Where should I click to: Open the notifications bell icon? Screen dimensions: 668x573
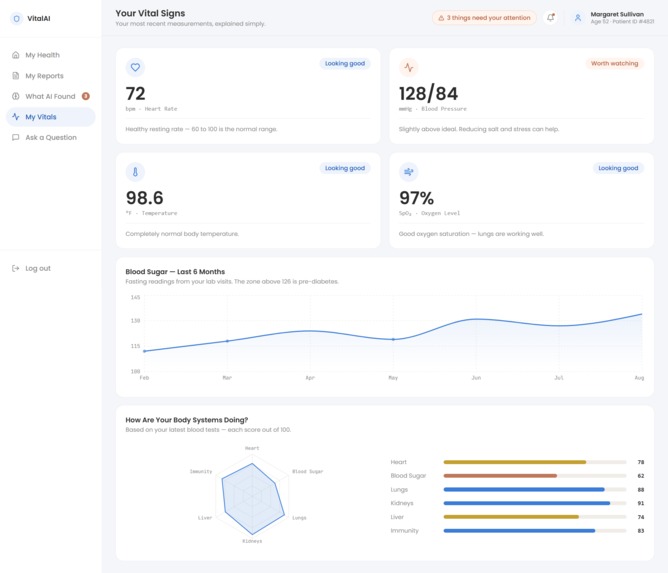[x=551, y=17]
